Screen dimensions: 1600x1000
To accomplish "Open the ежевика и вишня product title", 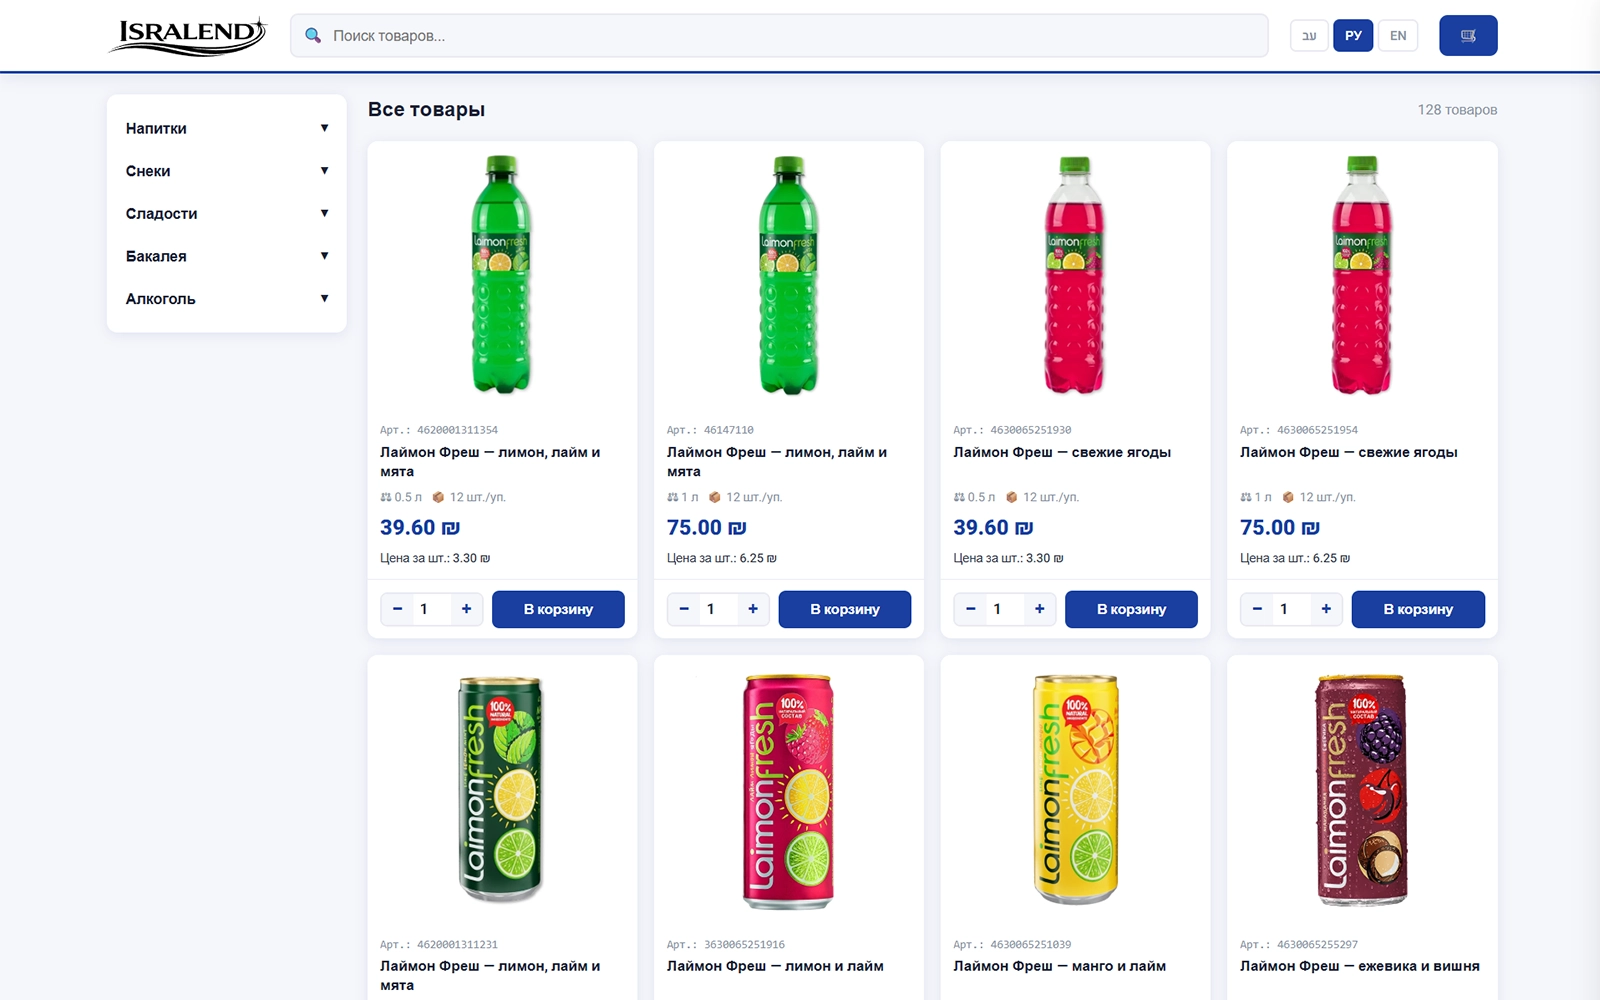I will coord(1360,966).
